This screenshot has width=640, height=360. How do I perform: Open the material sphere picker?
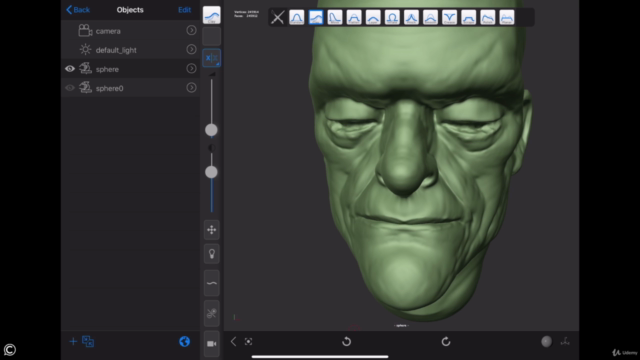pyautogui.click(x=547, y=341)
